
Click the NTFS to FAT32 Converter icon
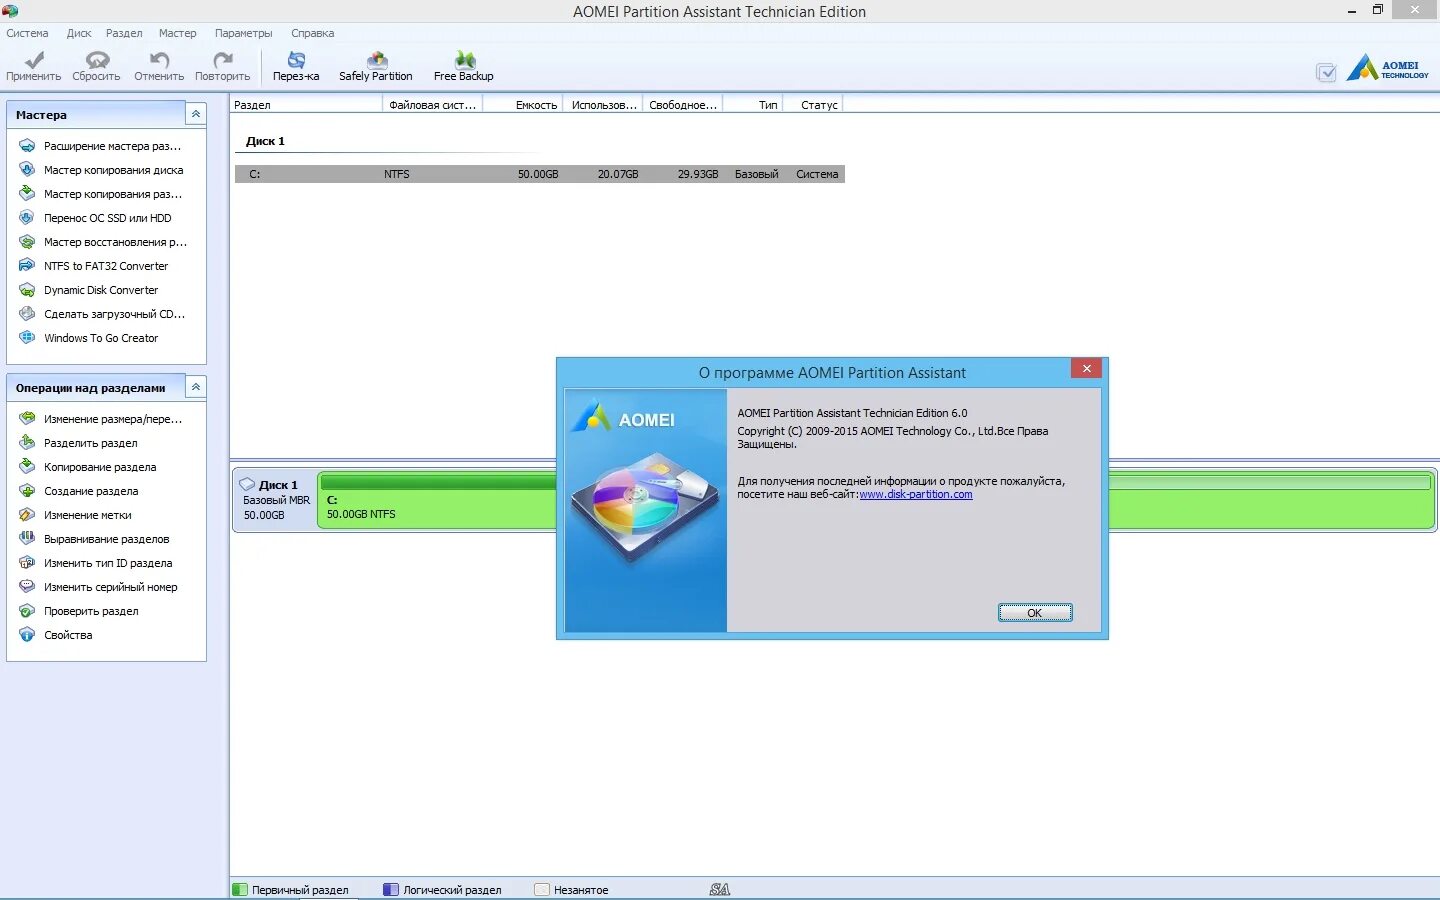[27, 266]
